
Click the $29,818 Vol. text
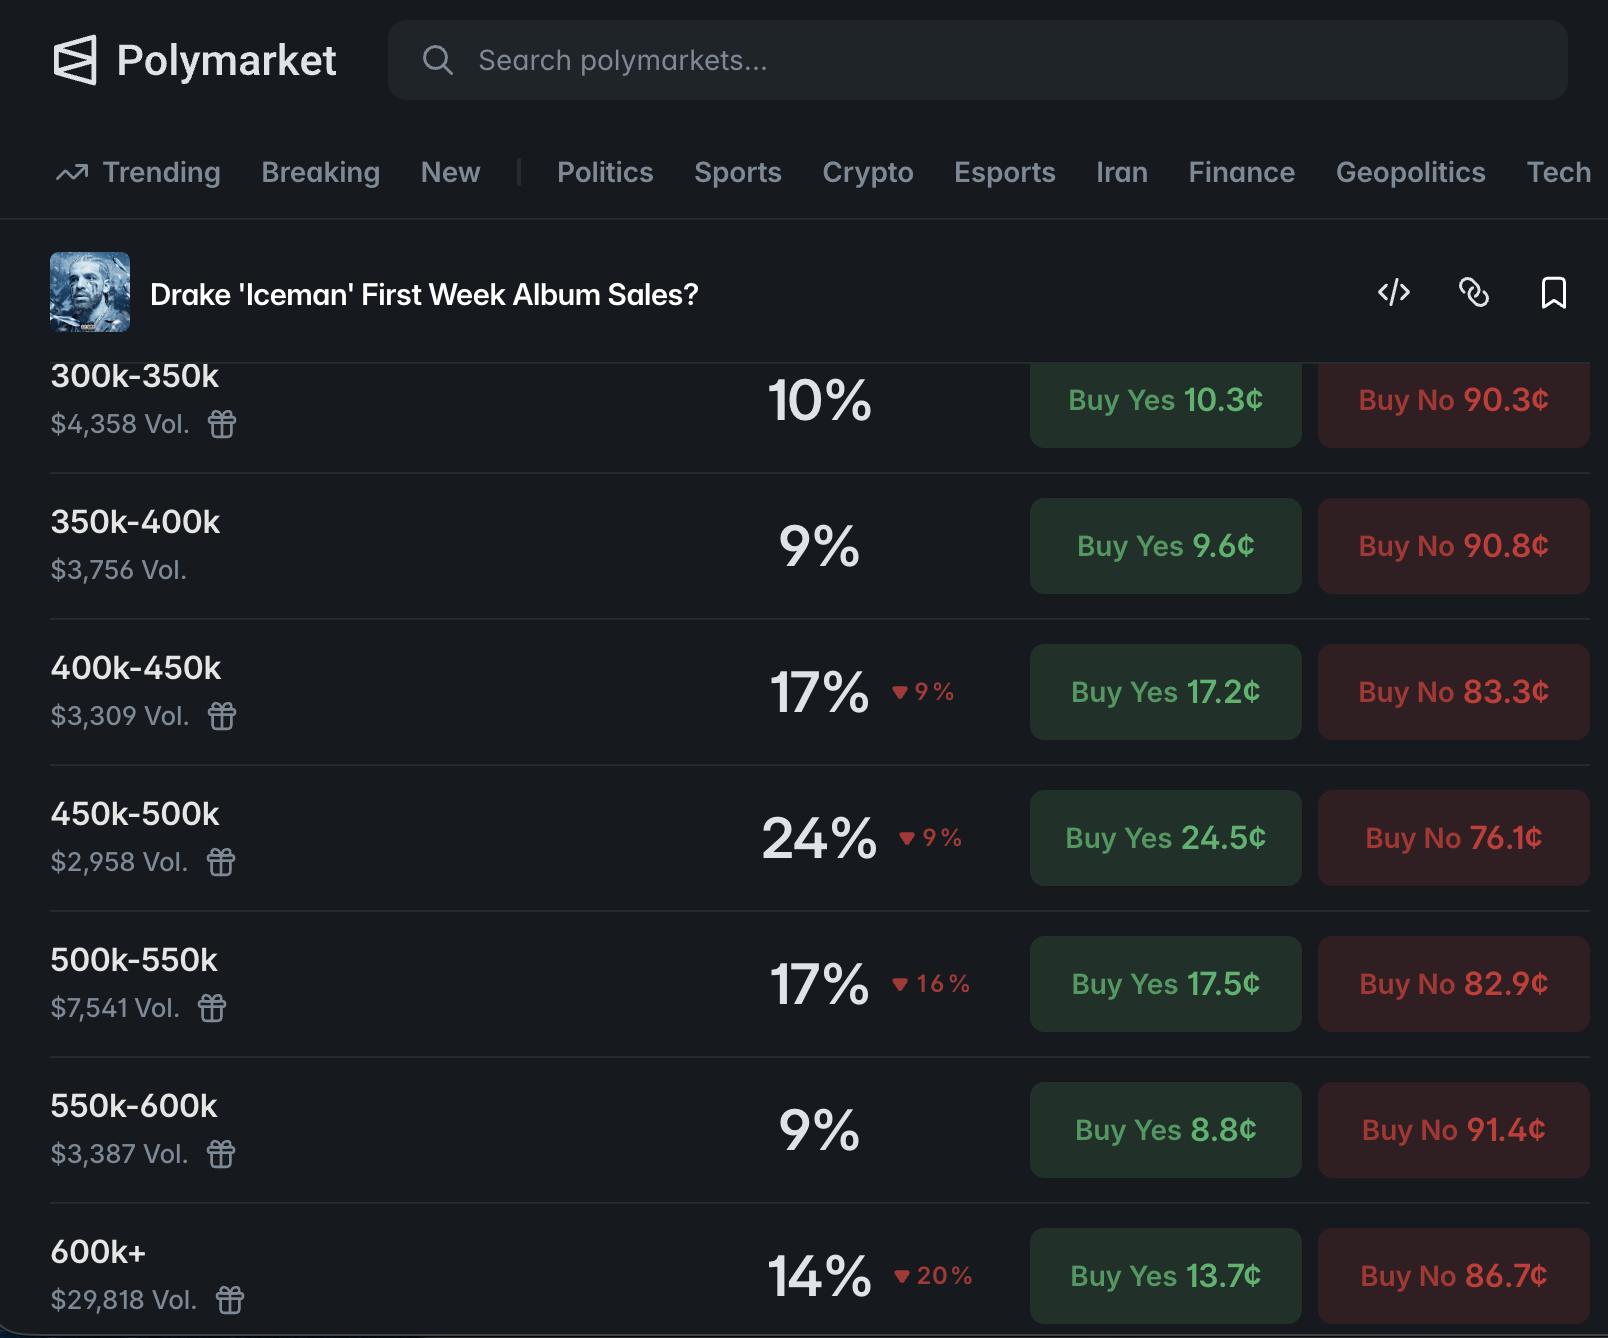point(124,1300)
